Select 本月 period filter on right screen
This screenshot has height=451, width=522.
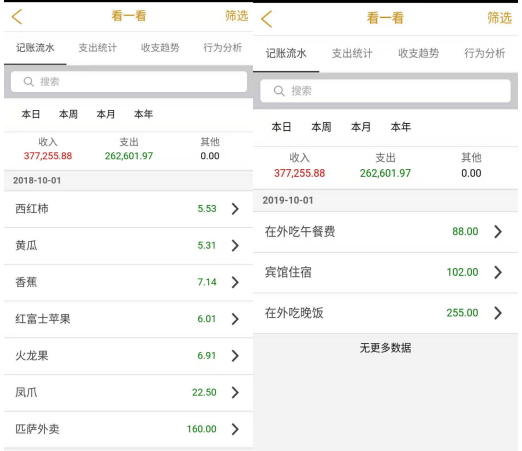click(361, 127)
